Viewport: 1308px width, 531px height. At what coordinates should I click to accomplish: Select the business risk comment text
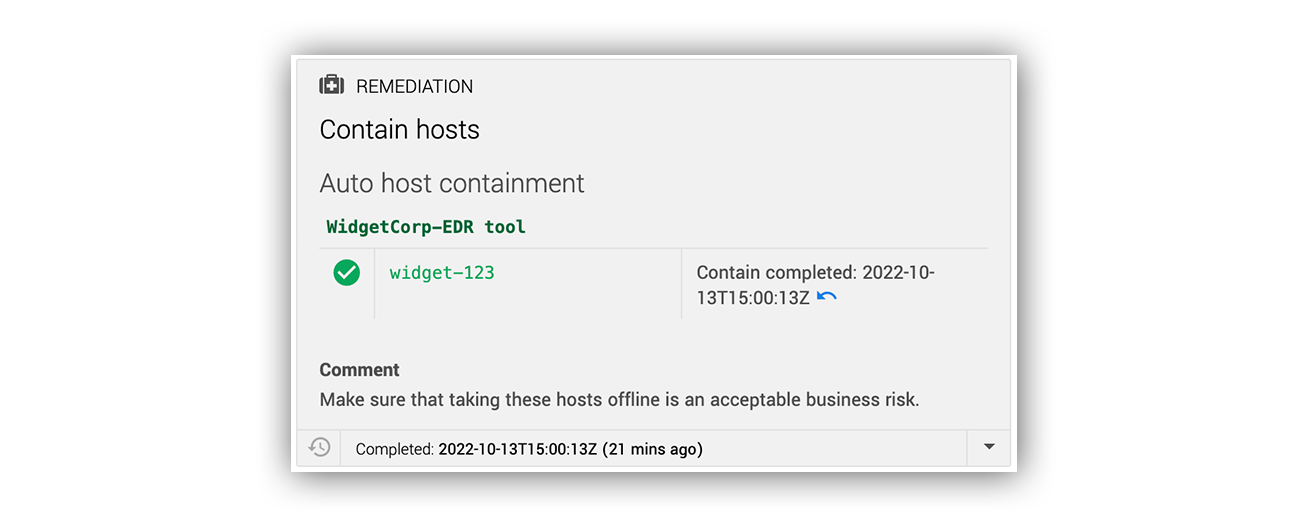click(619, 400)
